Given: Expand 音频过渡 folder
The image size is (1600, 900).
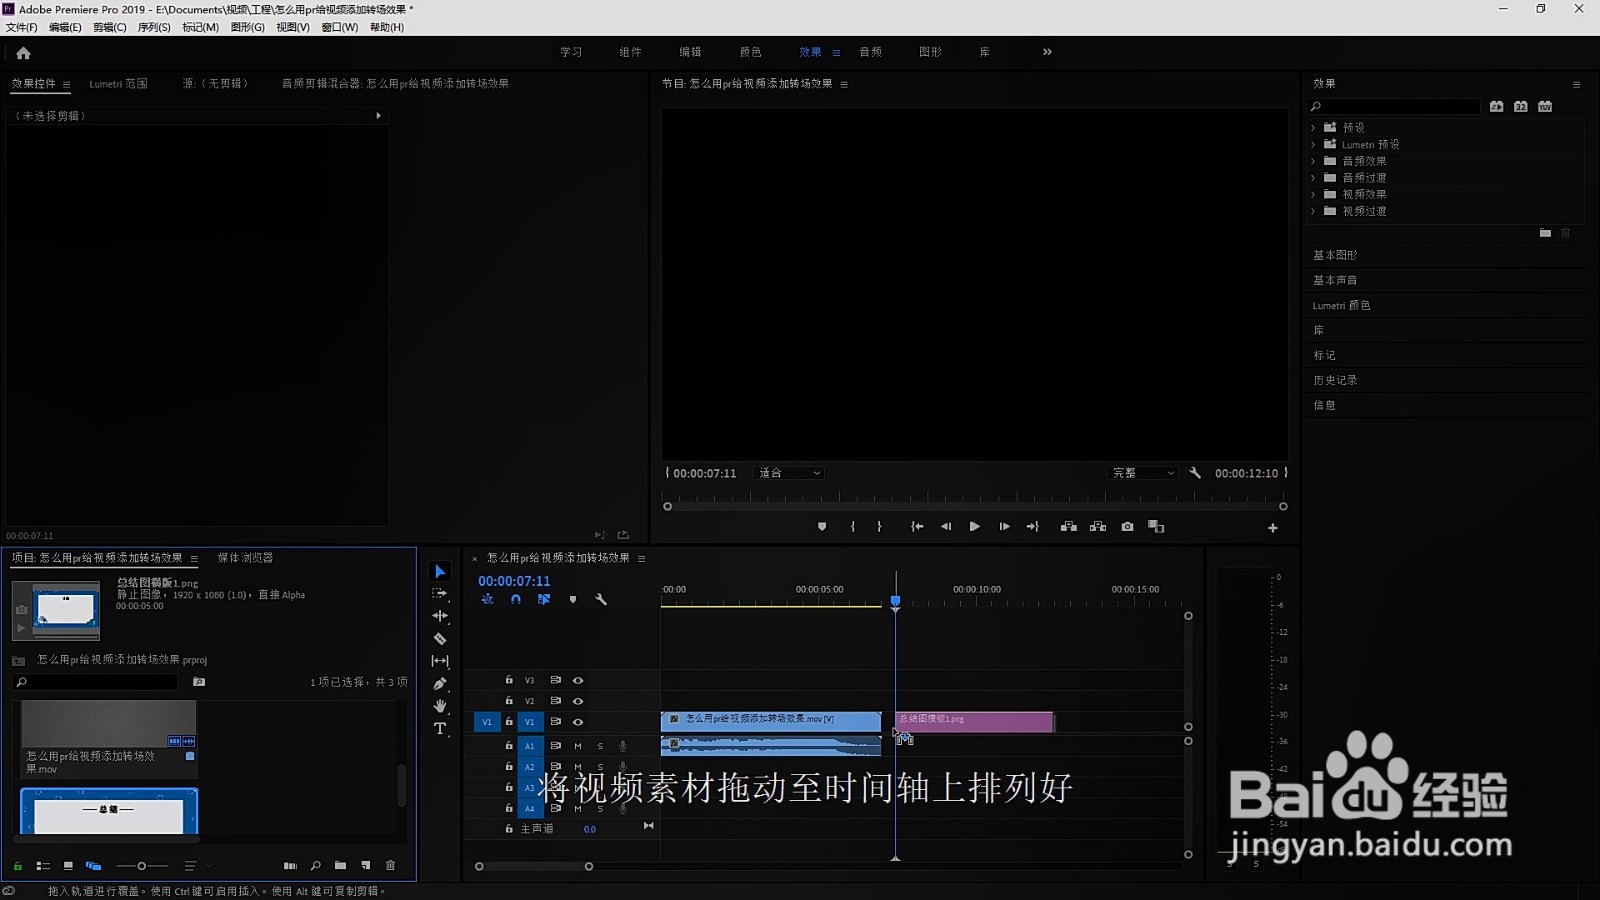Looking at the screenshot, I should coord(1313,178).
